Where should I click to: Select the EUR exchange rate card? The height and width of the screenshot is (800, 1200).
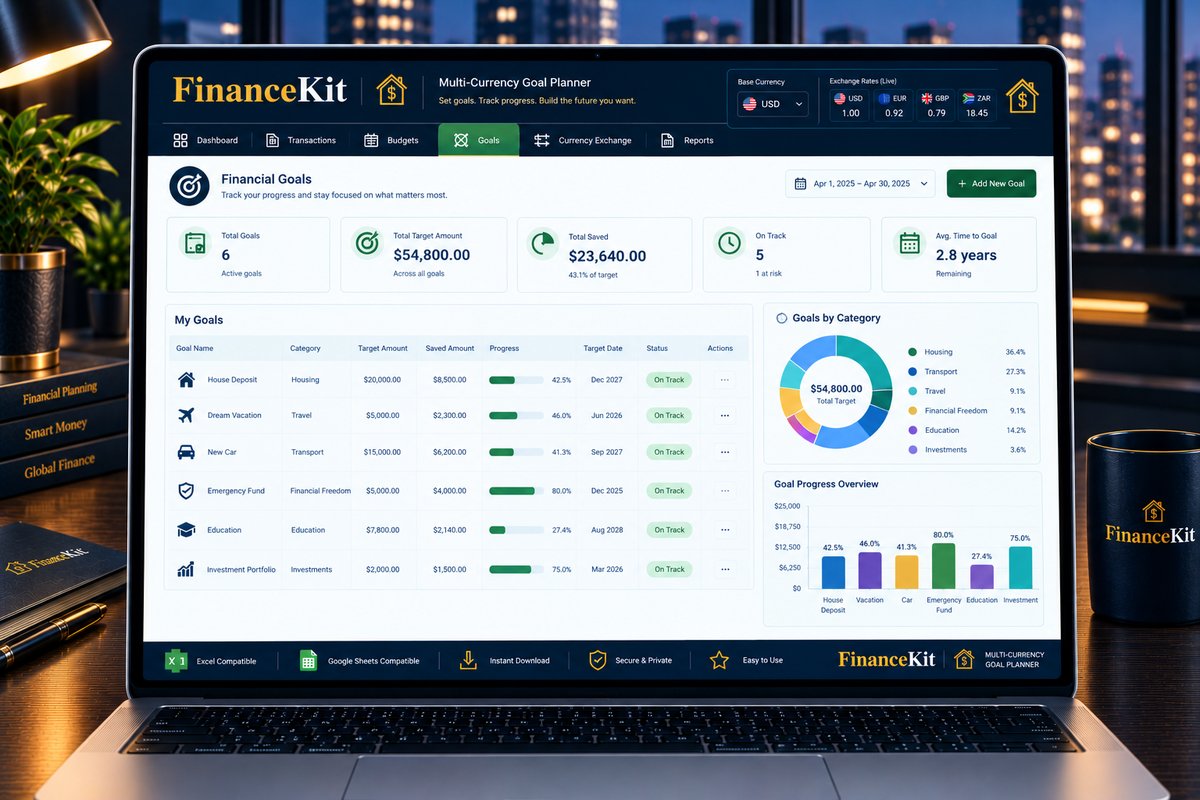click(894, 105)
